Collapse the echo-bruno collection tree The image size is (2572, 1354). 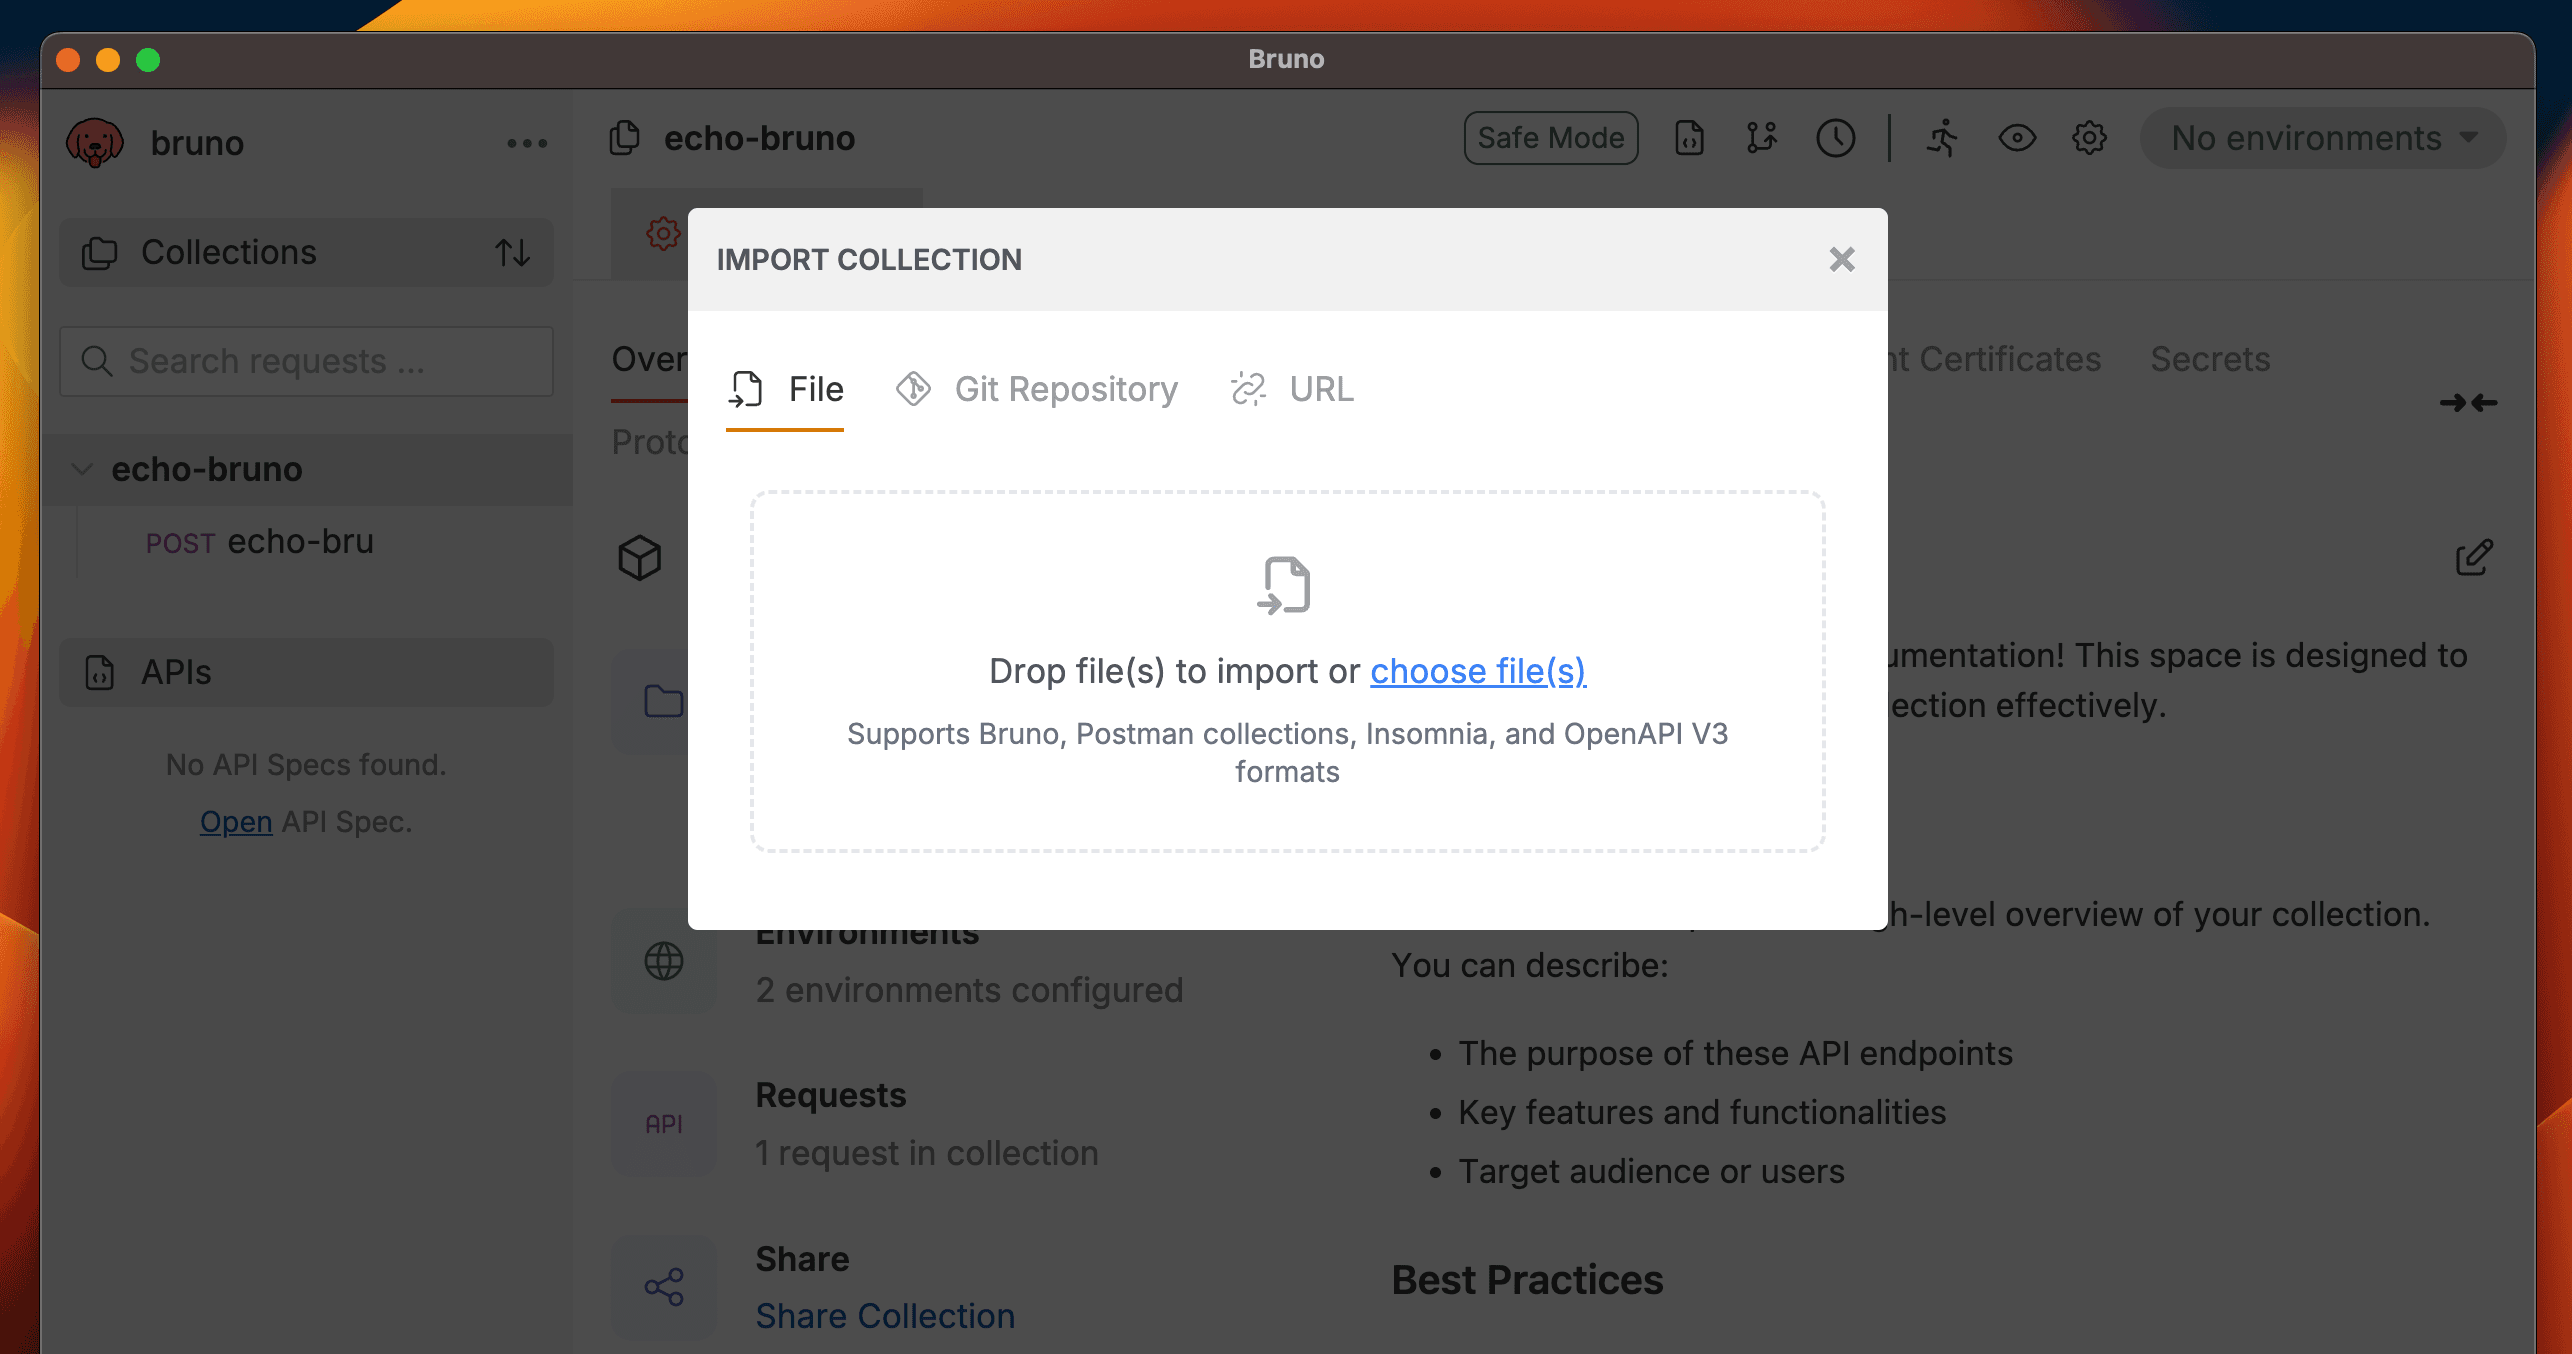pyautogui.click(x=83, y=469)
